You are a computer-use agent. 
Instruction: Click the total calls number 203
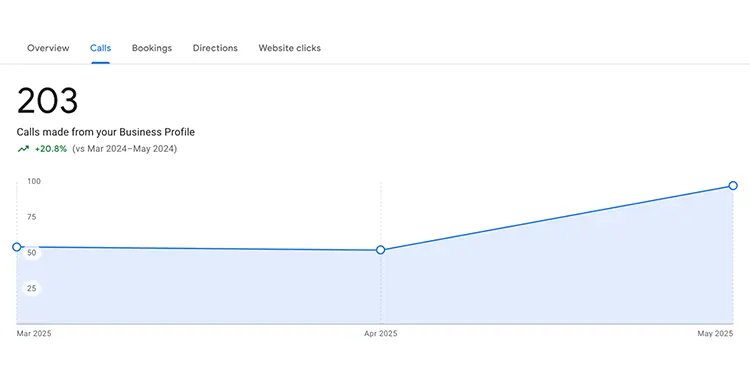[47, 101]
